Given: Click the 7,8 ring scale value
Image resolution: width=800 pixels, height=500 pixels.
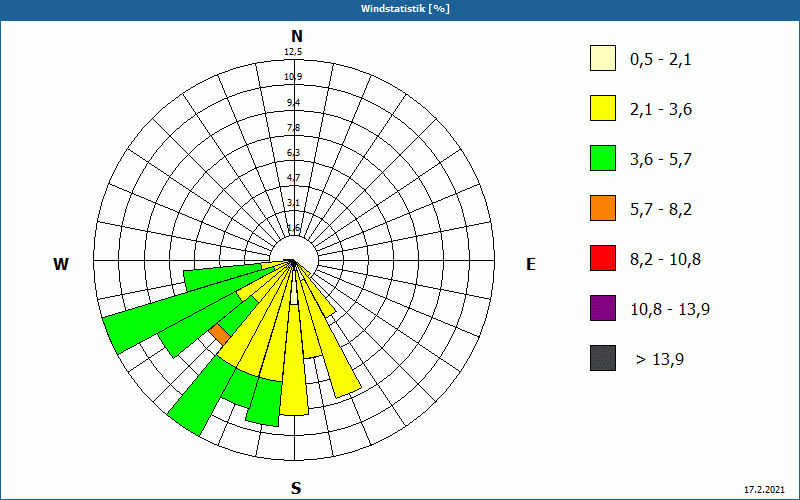Looking at the screenshot, I should click(293, 128).
